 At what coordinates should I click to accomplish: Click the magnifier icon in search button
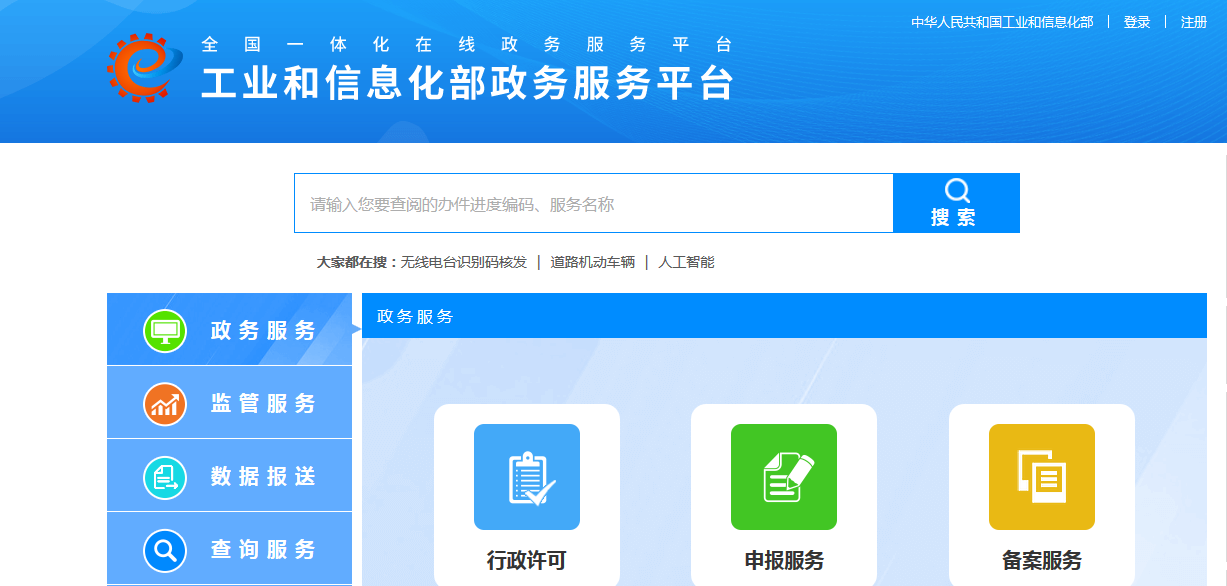(957, 191)
